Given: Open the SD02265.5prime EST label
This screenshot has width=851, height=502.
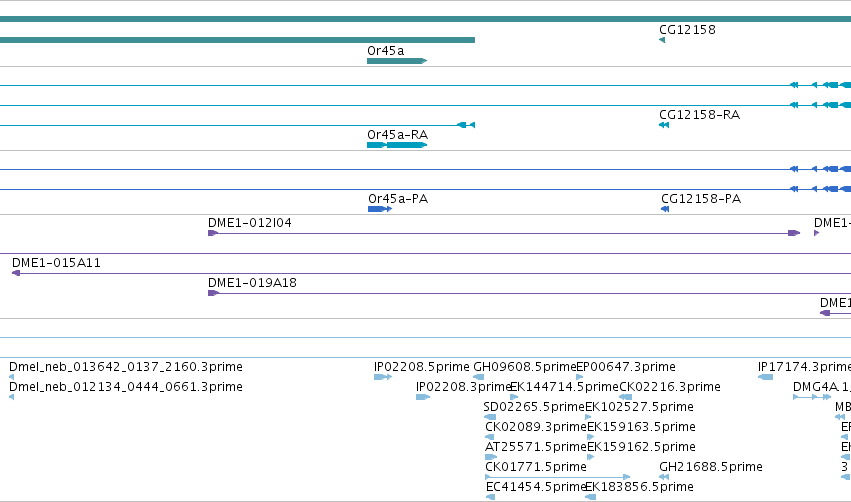Looking at the screenshot, I should 534,407.
